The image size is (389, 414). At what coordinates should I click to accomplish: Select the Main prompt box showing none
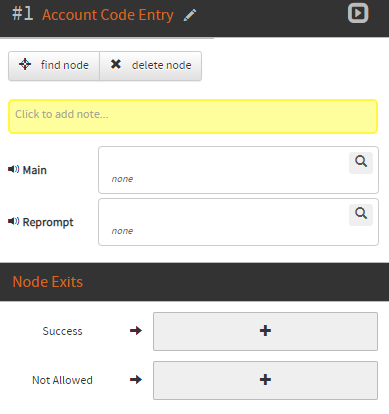point(238,170)
